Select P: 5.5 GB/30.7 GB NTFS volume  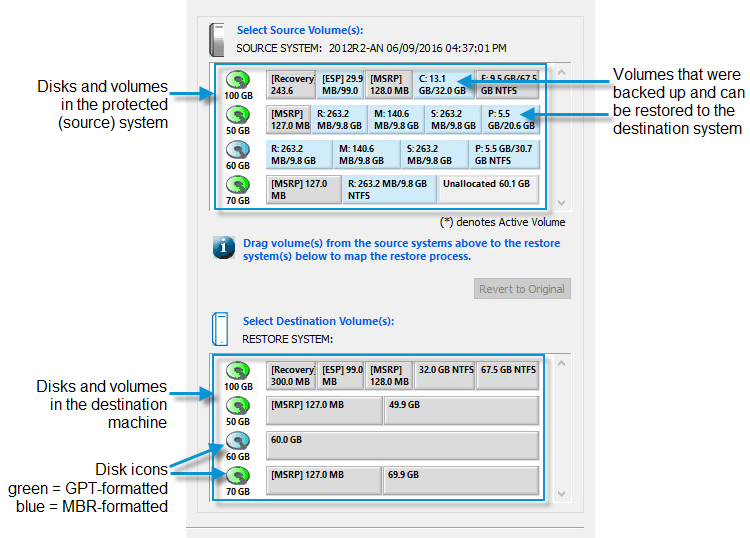504,154
